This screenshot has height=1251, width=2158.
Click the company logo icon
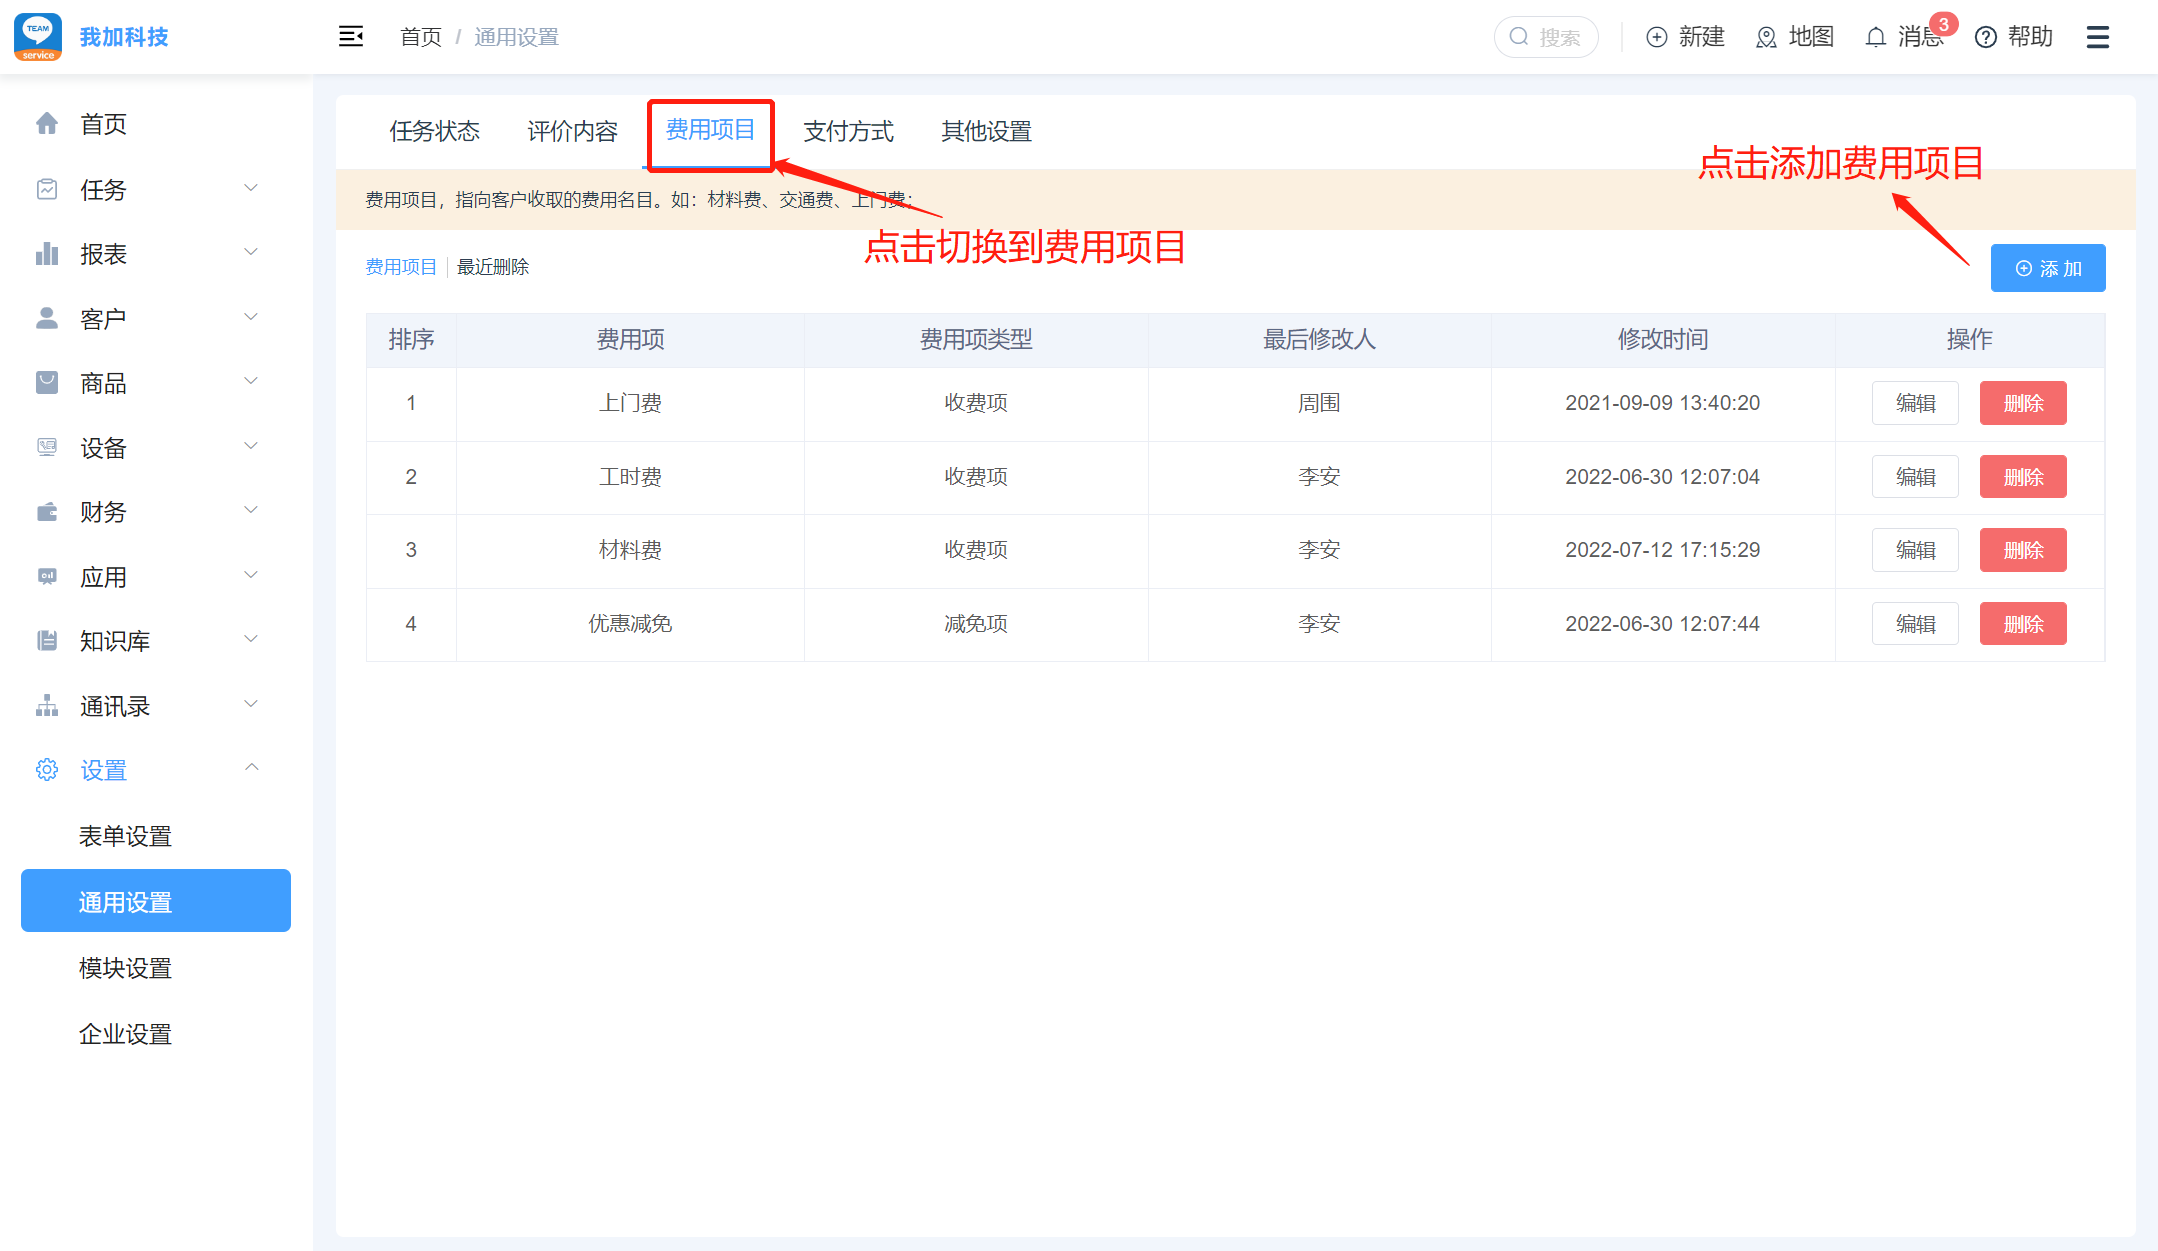coord(38,37)
